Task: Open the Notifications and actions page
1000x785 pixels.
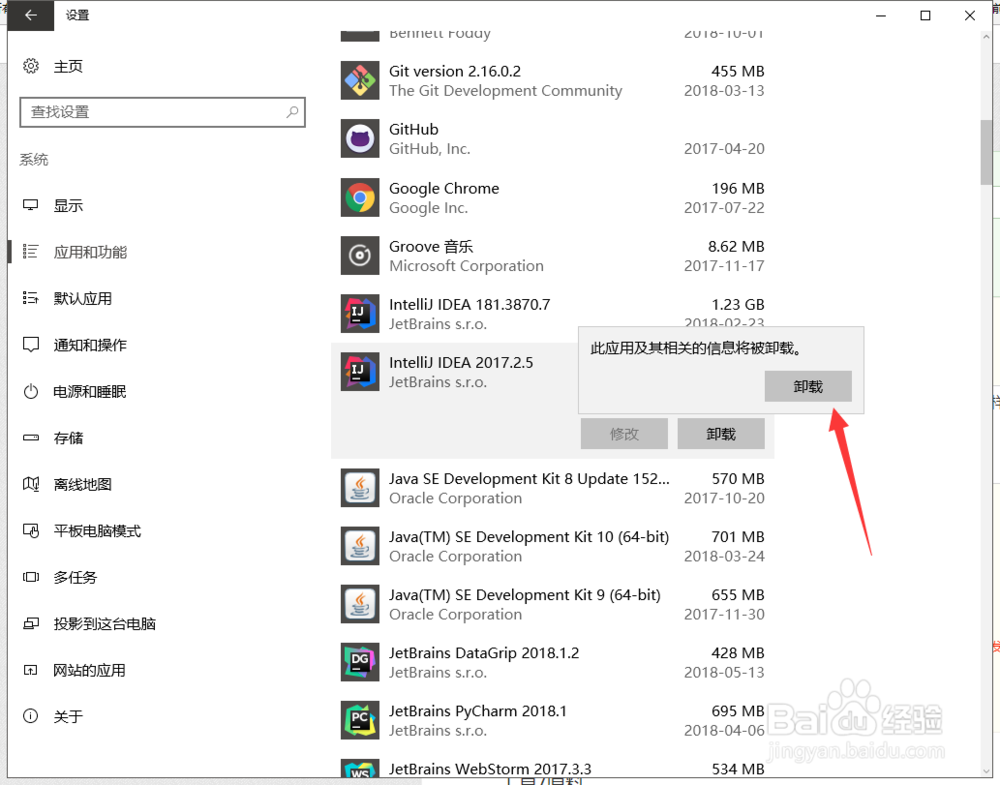Action: pos(90,345)
